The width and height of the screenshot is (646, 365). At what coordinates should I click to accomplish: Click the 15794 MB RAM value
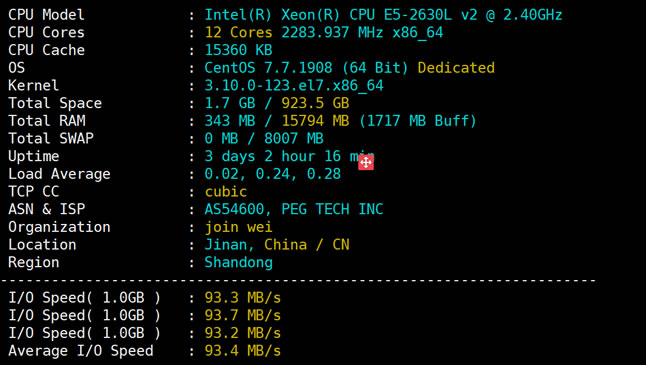pyautogui.click(x=315, y=121)
